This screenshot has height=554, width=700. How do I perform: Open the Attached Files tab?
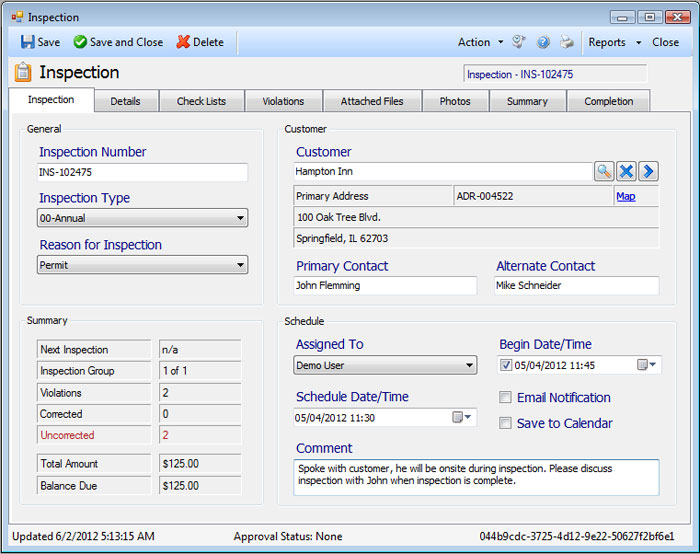point(372,101)
